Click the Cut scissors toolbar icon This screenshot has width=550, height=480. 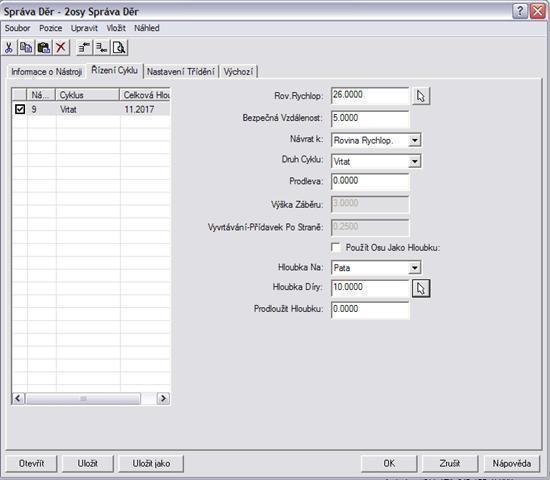point(9,47)
